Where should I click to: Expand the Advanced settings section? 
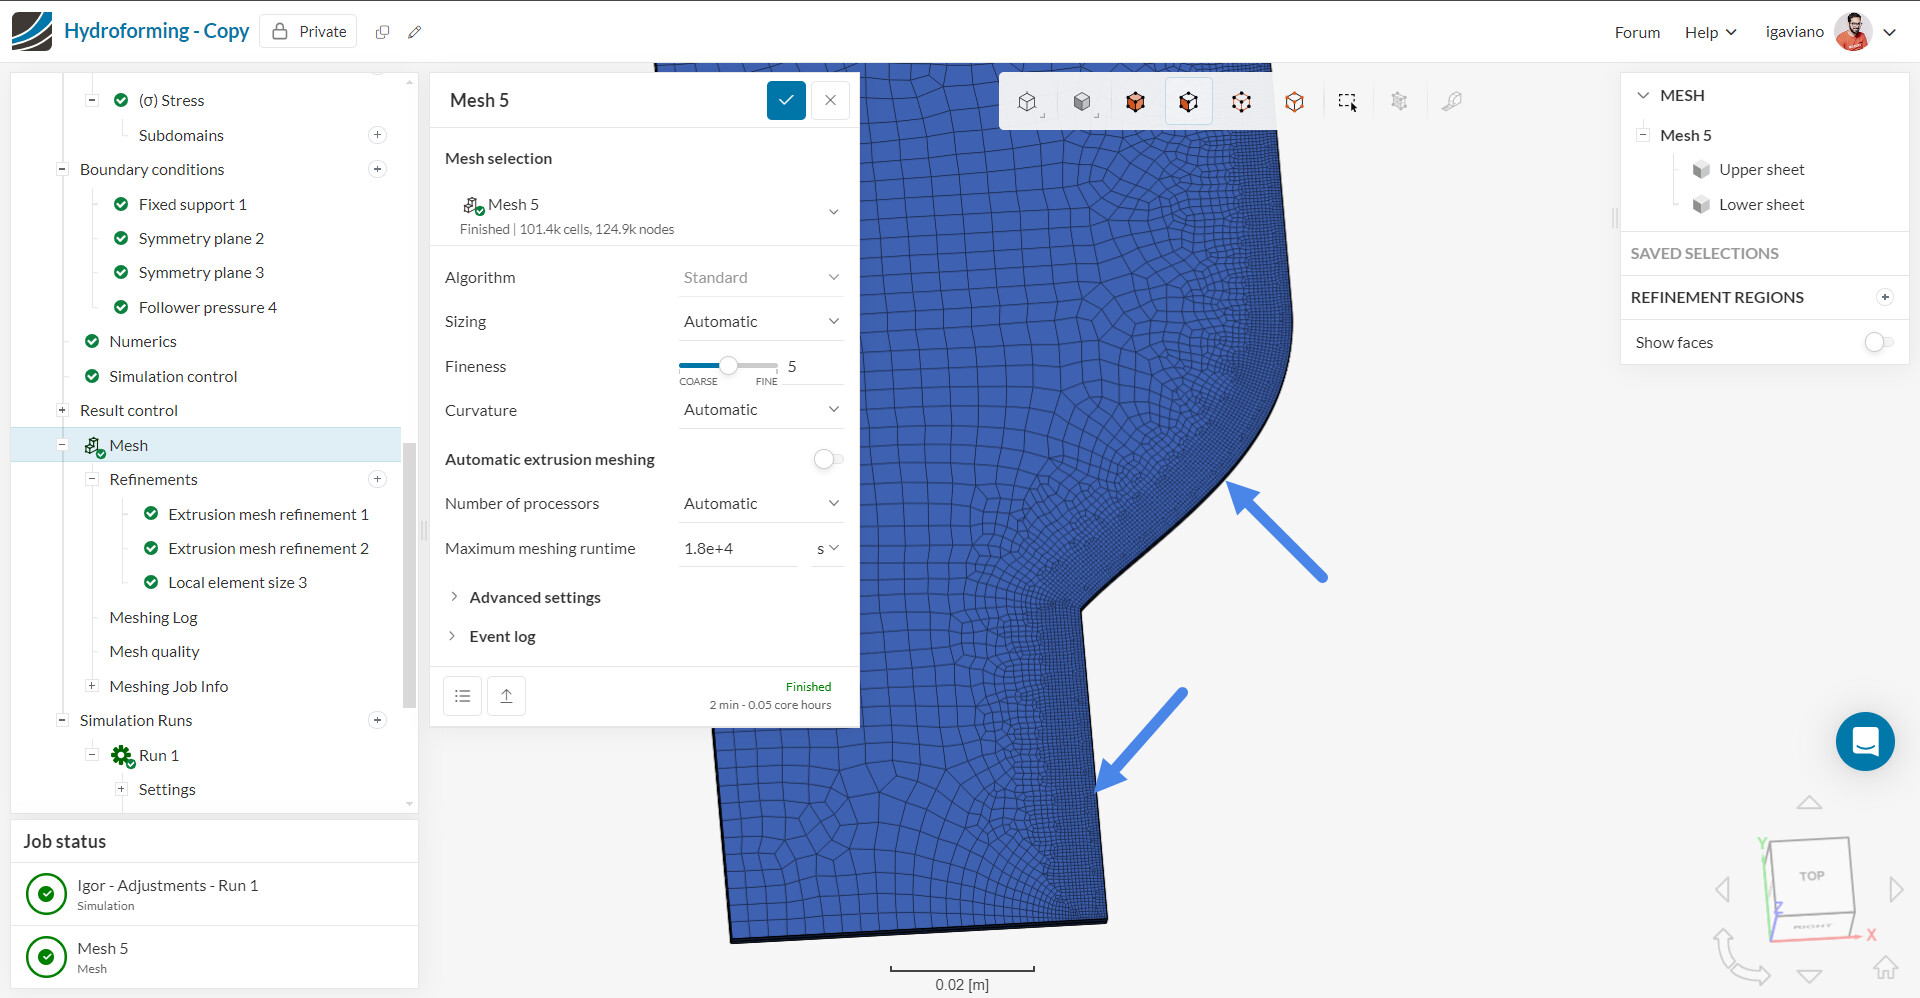tap(535, 597)
